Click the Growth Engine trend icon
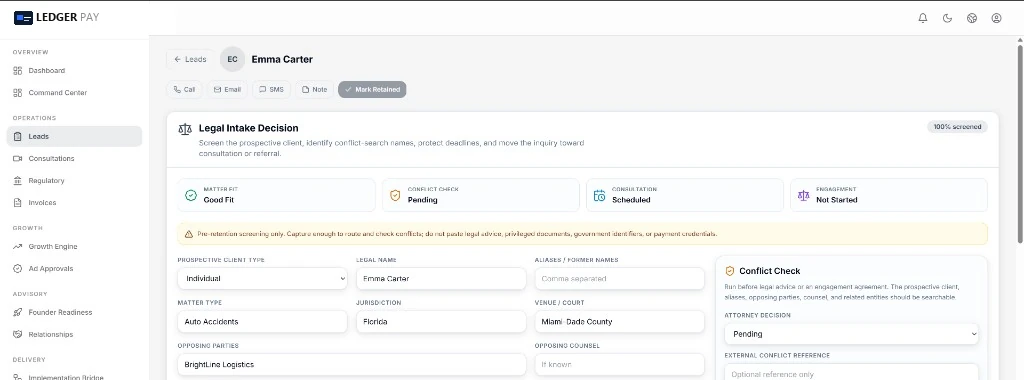 pyautogui.click(x=18, y=247)
